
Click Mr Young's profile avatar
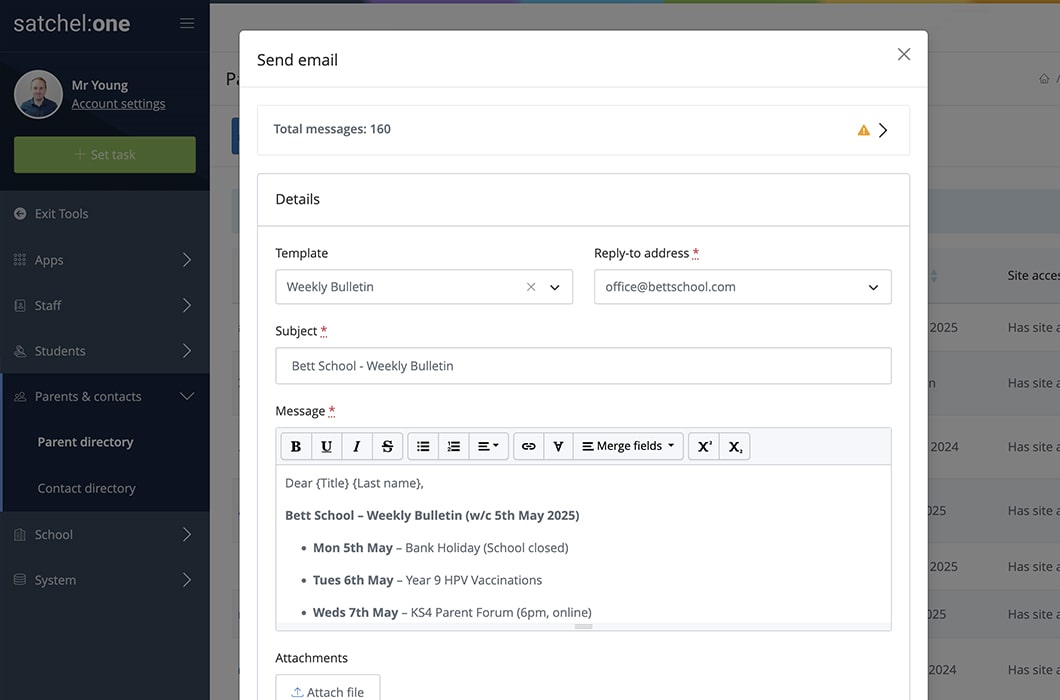pos(39,94)
